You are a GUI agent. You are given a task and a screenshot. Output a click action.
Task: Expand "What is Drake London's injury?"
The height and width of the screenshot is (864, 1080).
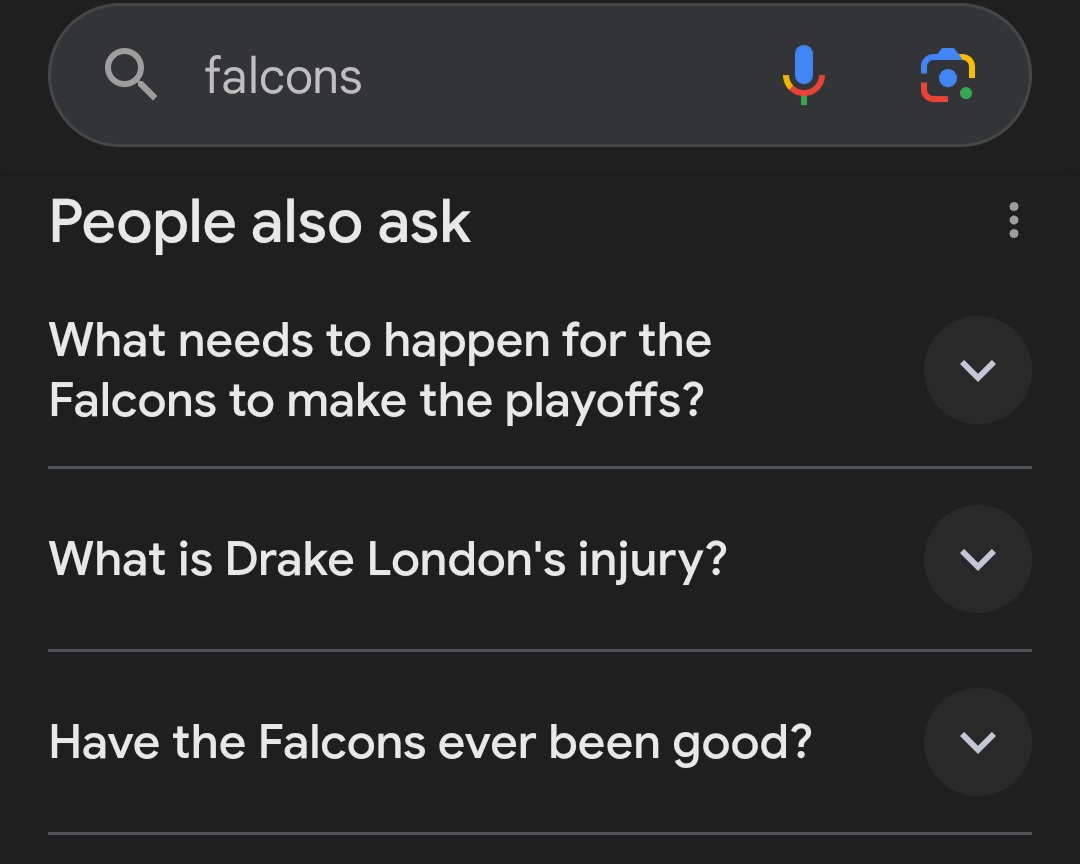click(x=540, y=559)
